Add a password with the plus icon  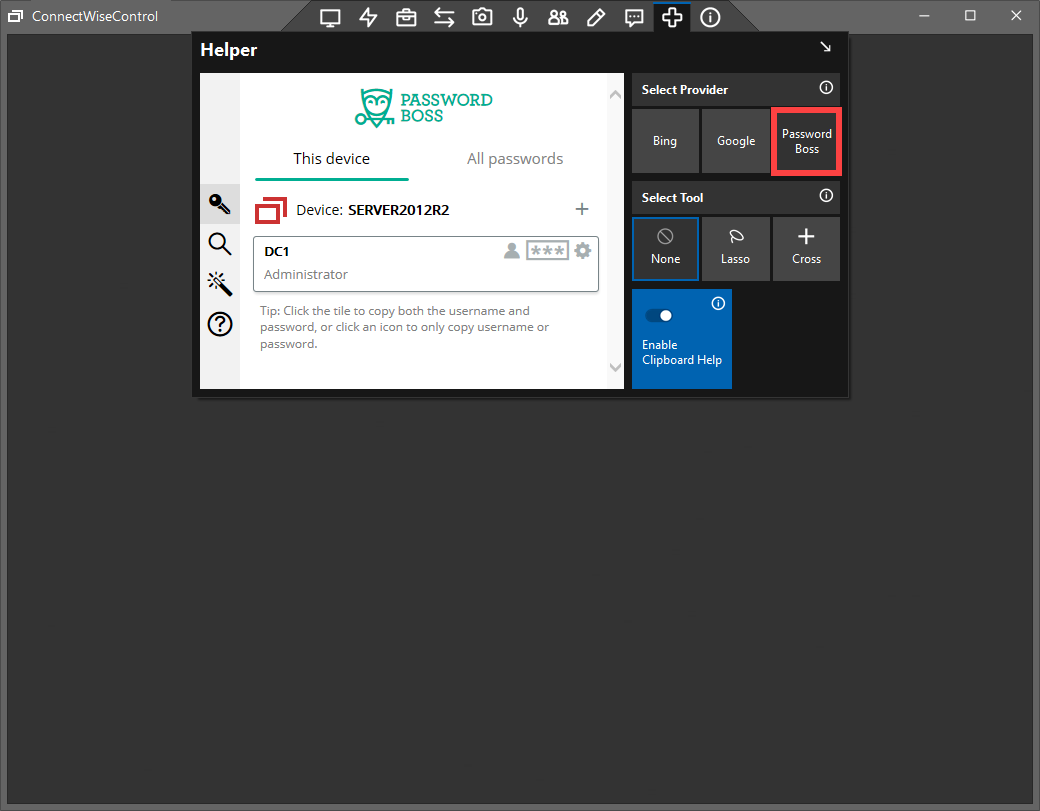pos(582,210)
